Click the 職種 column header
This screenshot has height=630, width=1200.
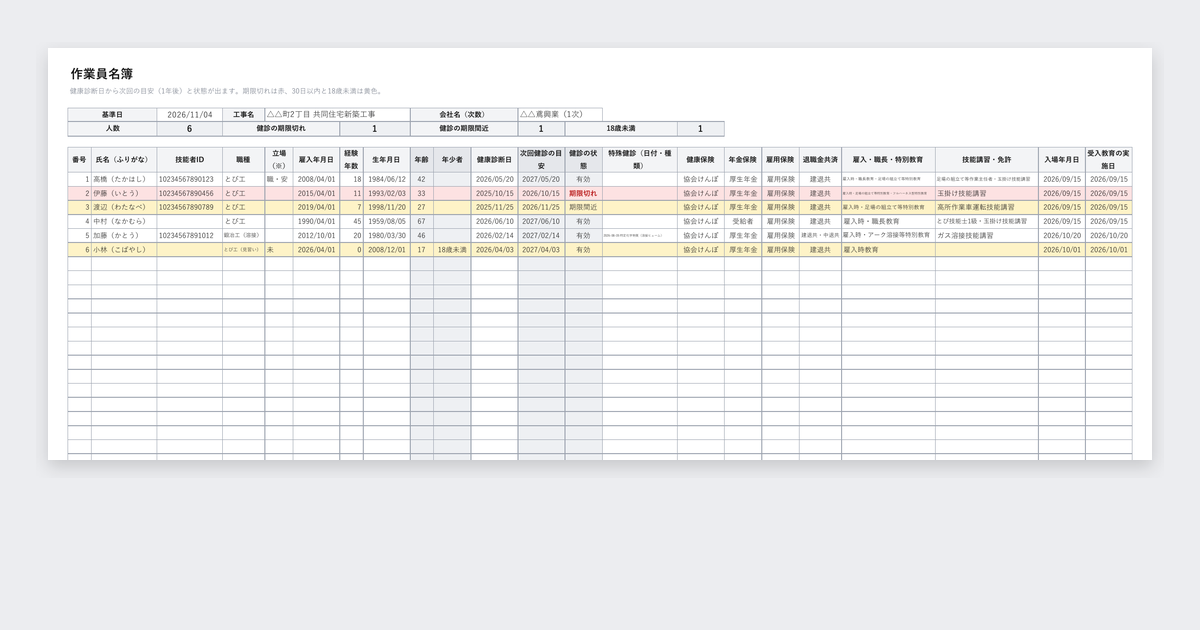pyautogui.click(x=243, y=159)
